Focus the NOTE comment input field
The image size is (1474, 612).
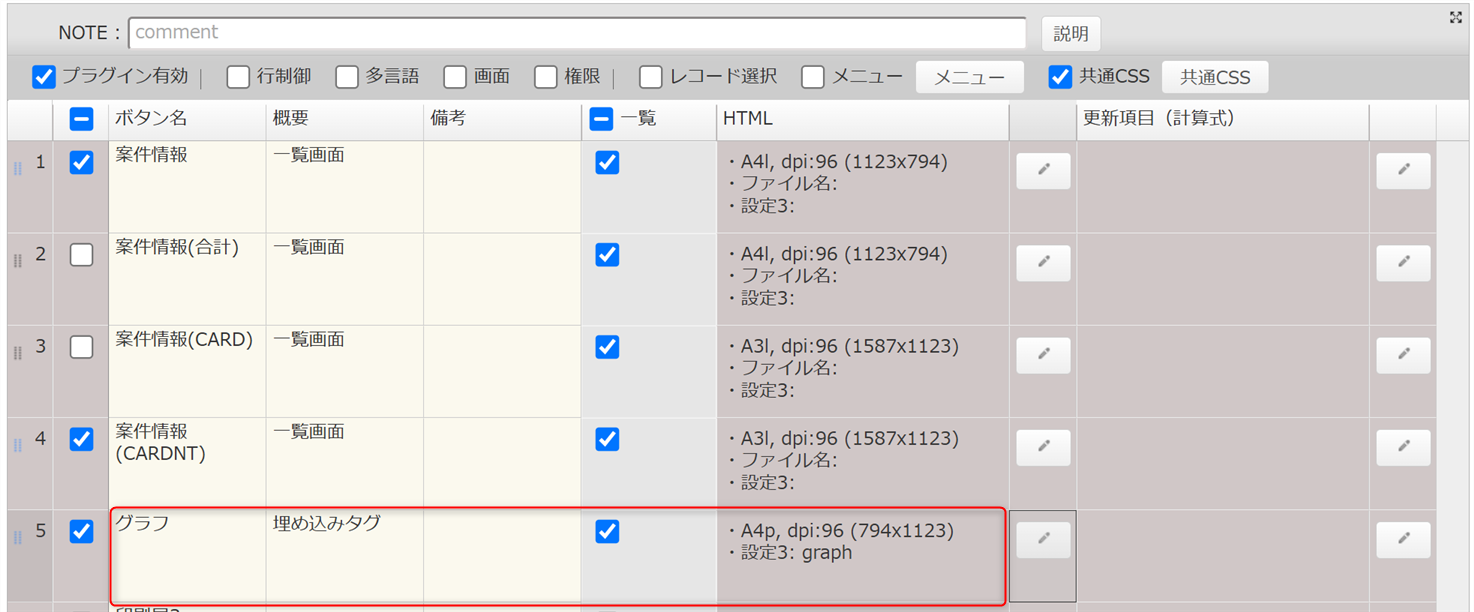pyautogui.click(x=577, y=32)
